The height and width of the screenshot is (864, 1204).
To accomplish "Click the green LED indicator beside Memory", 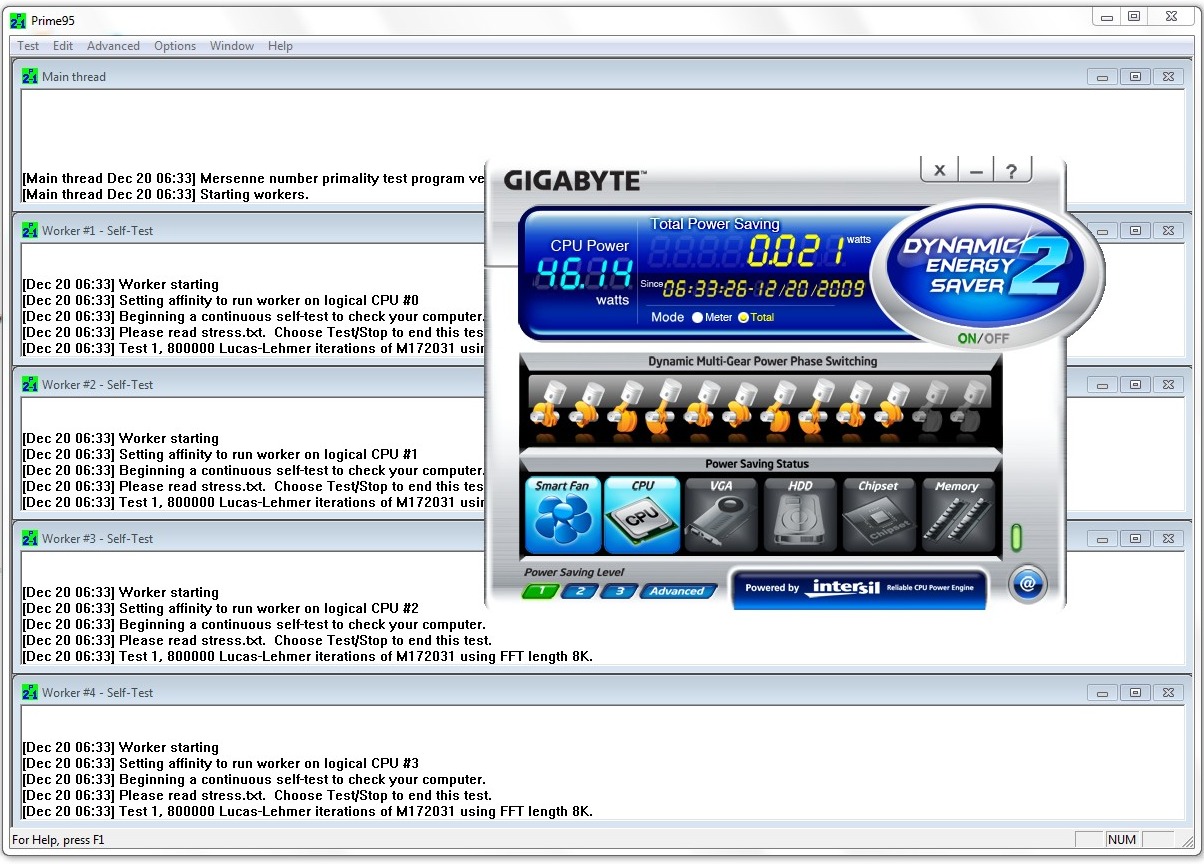I will [x=1017, y=537].
